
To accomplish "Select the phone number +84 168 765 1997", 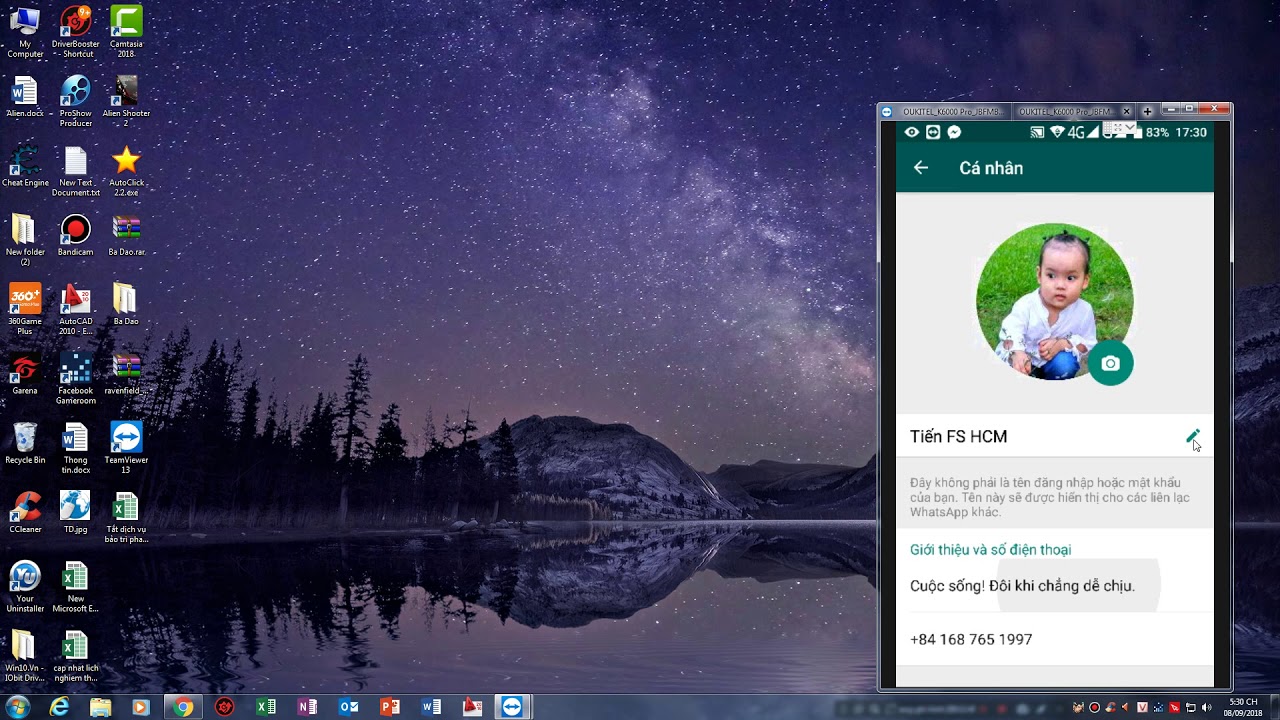I will click(971, 639).
